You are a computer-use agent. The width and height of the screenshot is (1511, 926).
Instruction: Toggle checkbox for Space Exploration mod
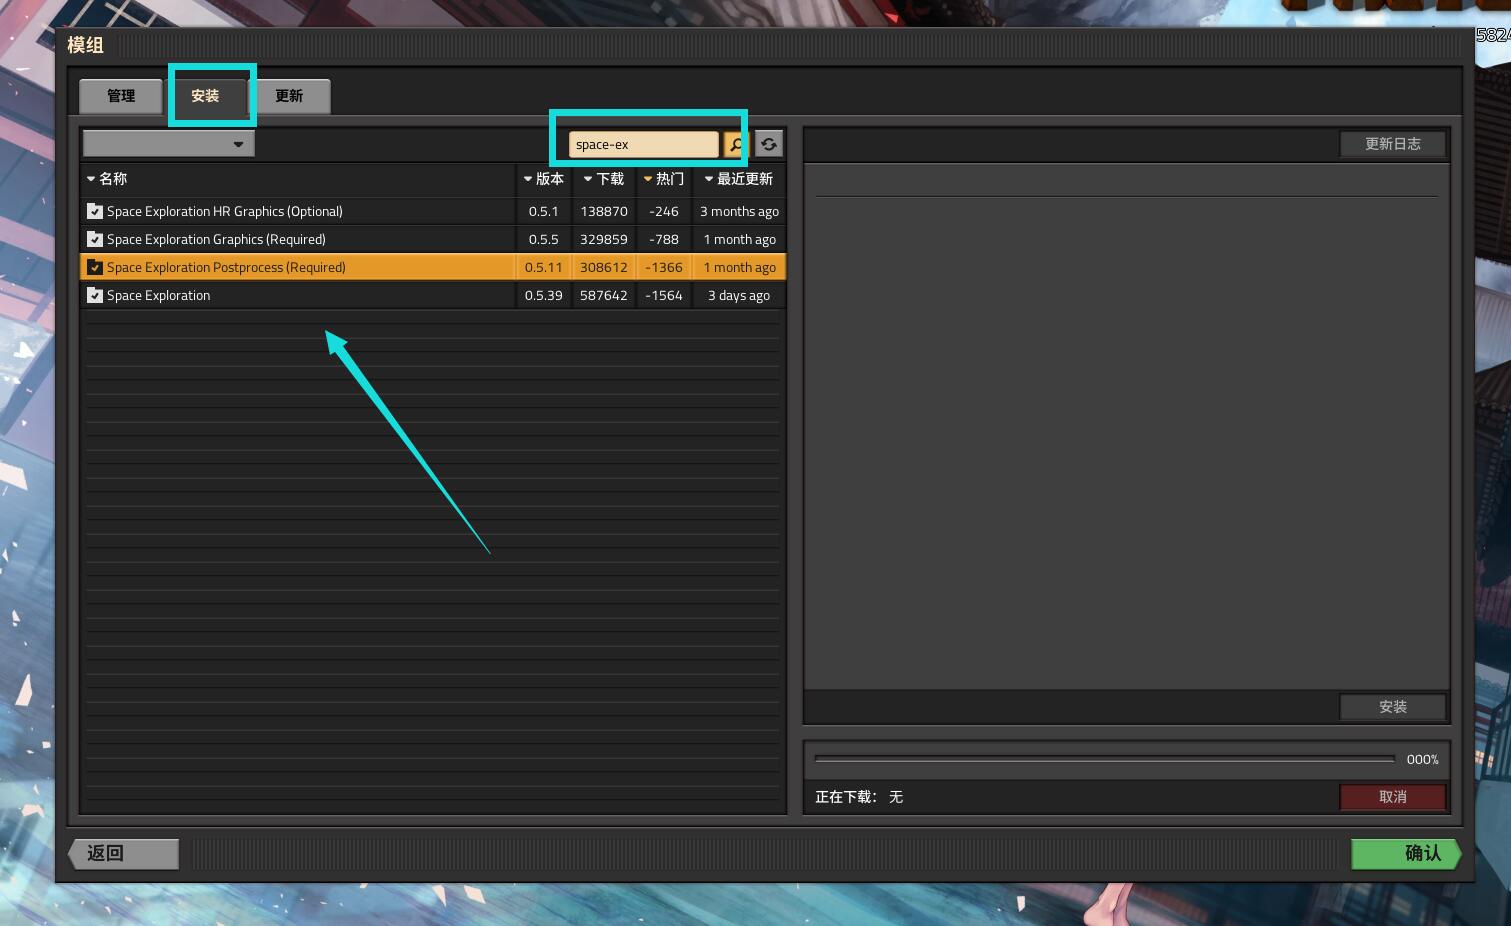tap(95, 295)
